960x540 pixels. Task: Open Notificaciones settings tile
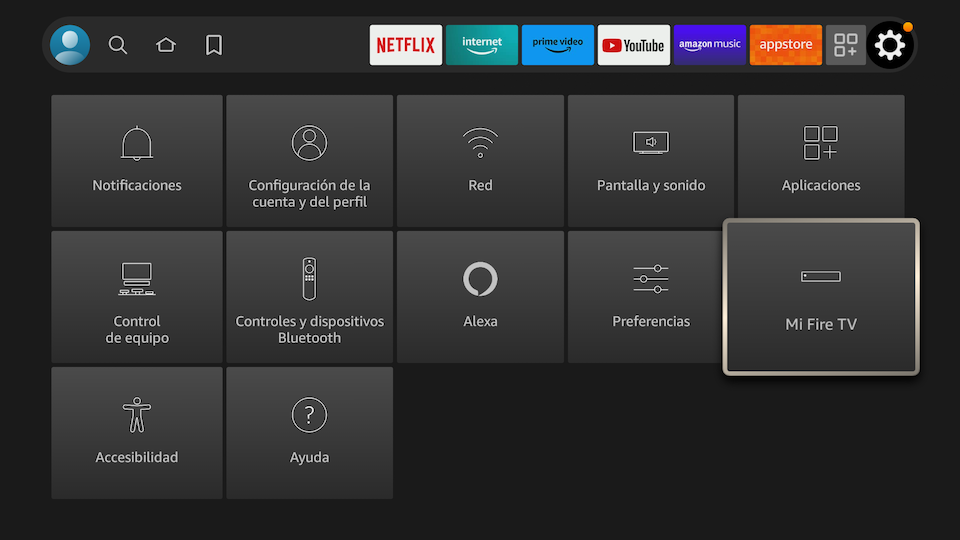(x=137, y=161)
